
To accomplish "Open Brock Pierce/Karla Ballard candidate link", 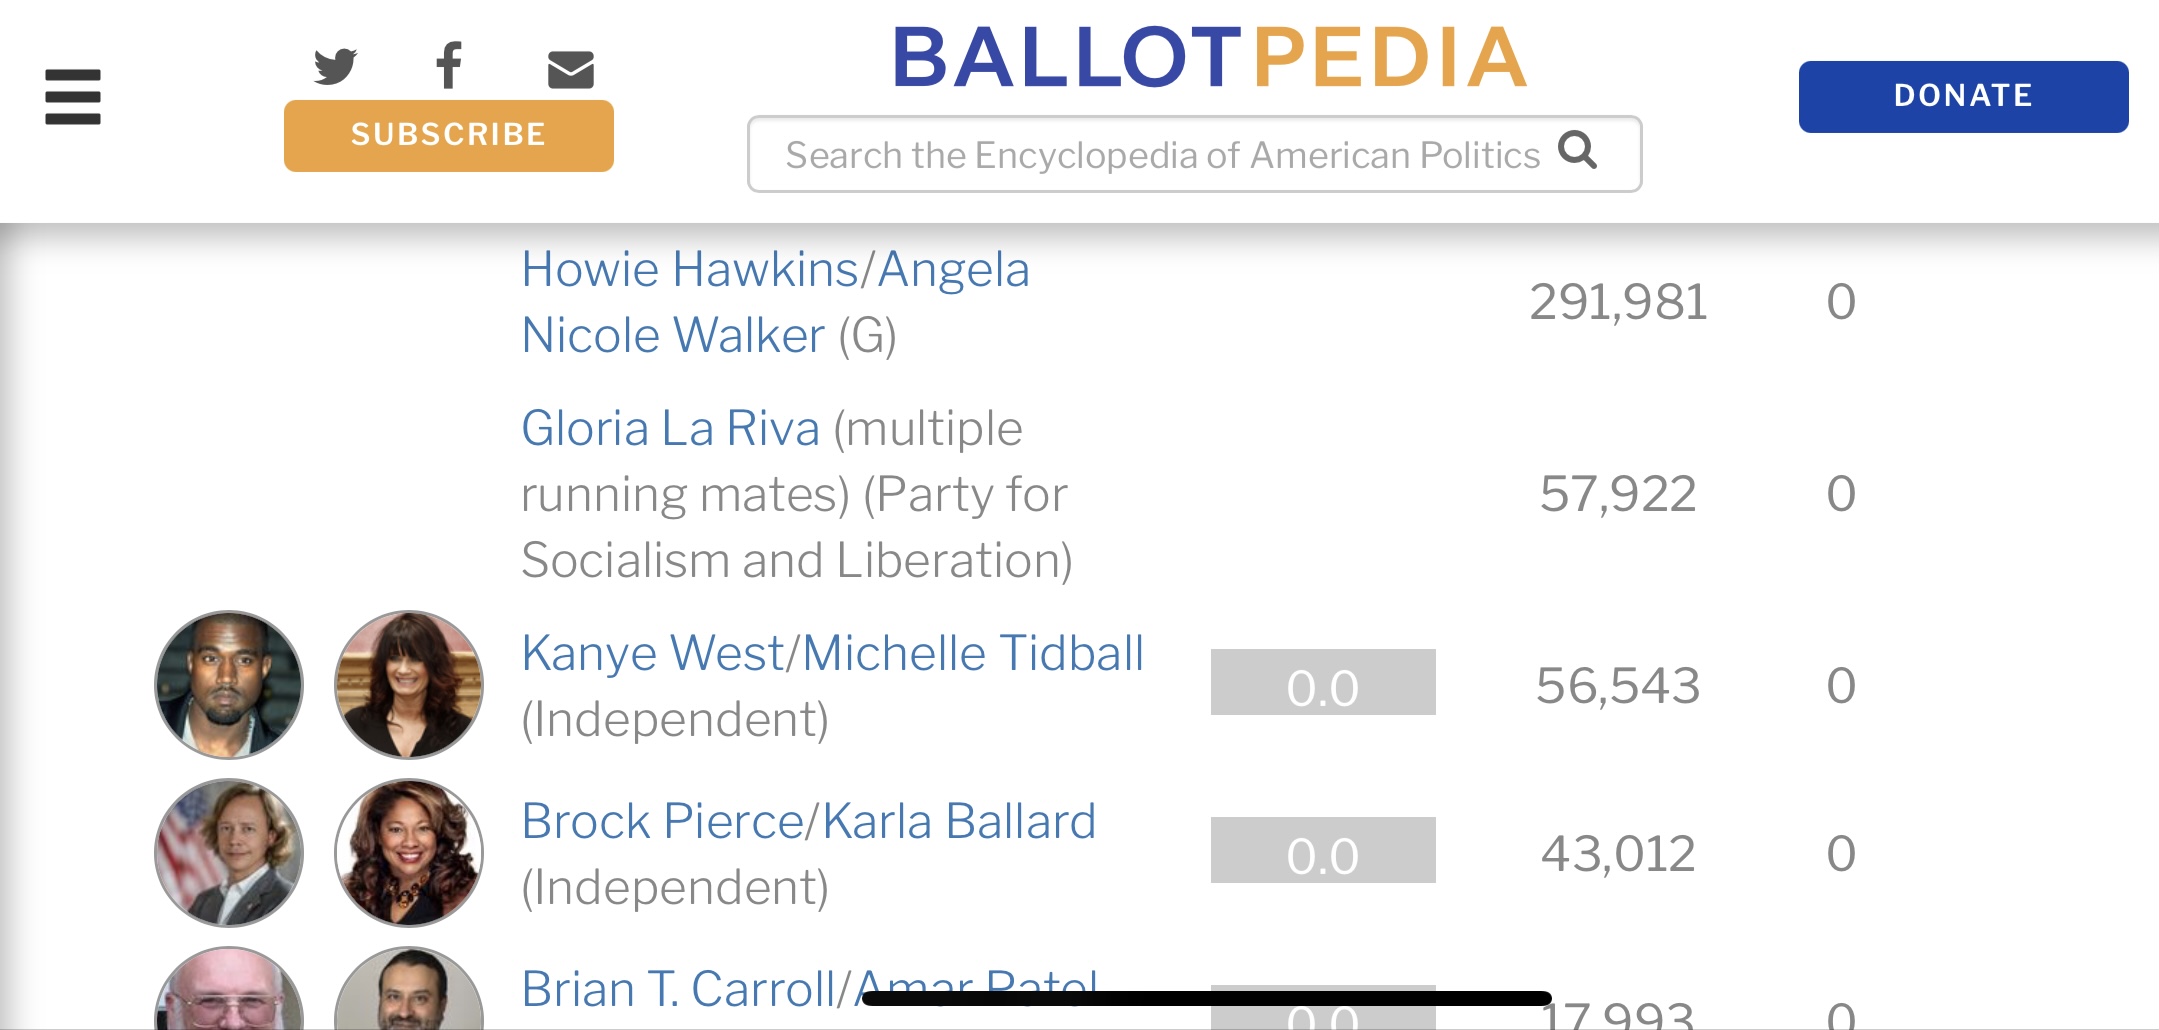I will point(808,821).
